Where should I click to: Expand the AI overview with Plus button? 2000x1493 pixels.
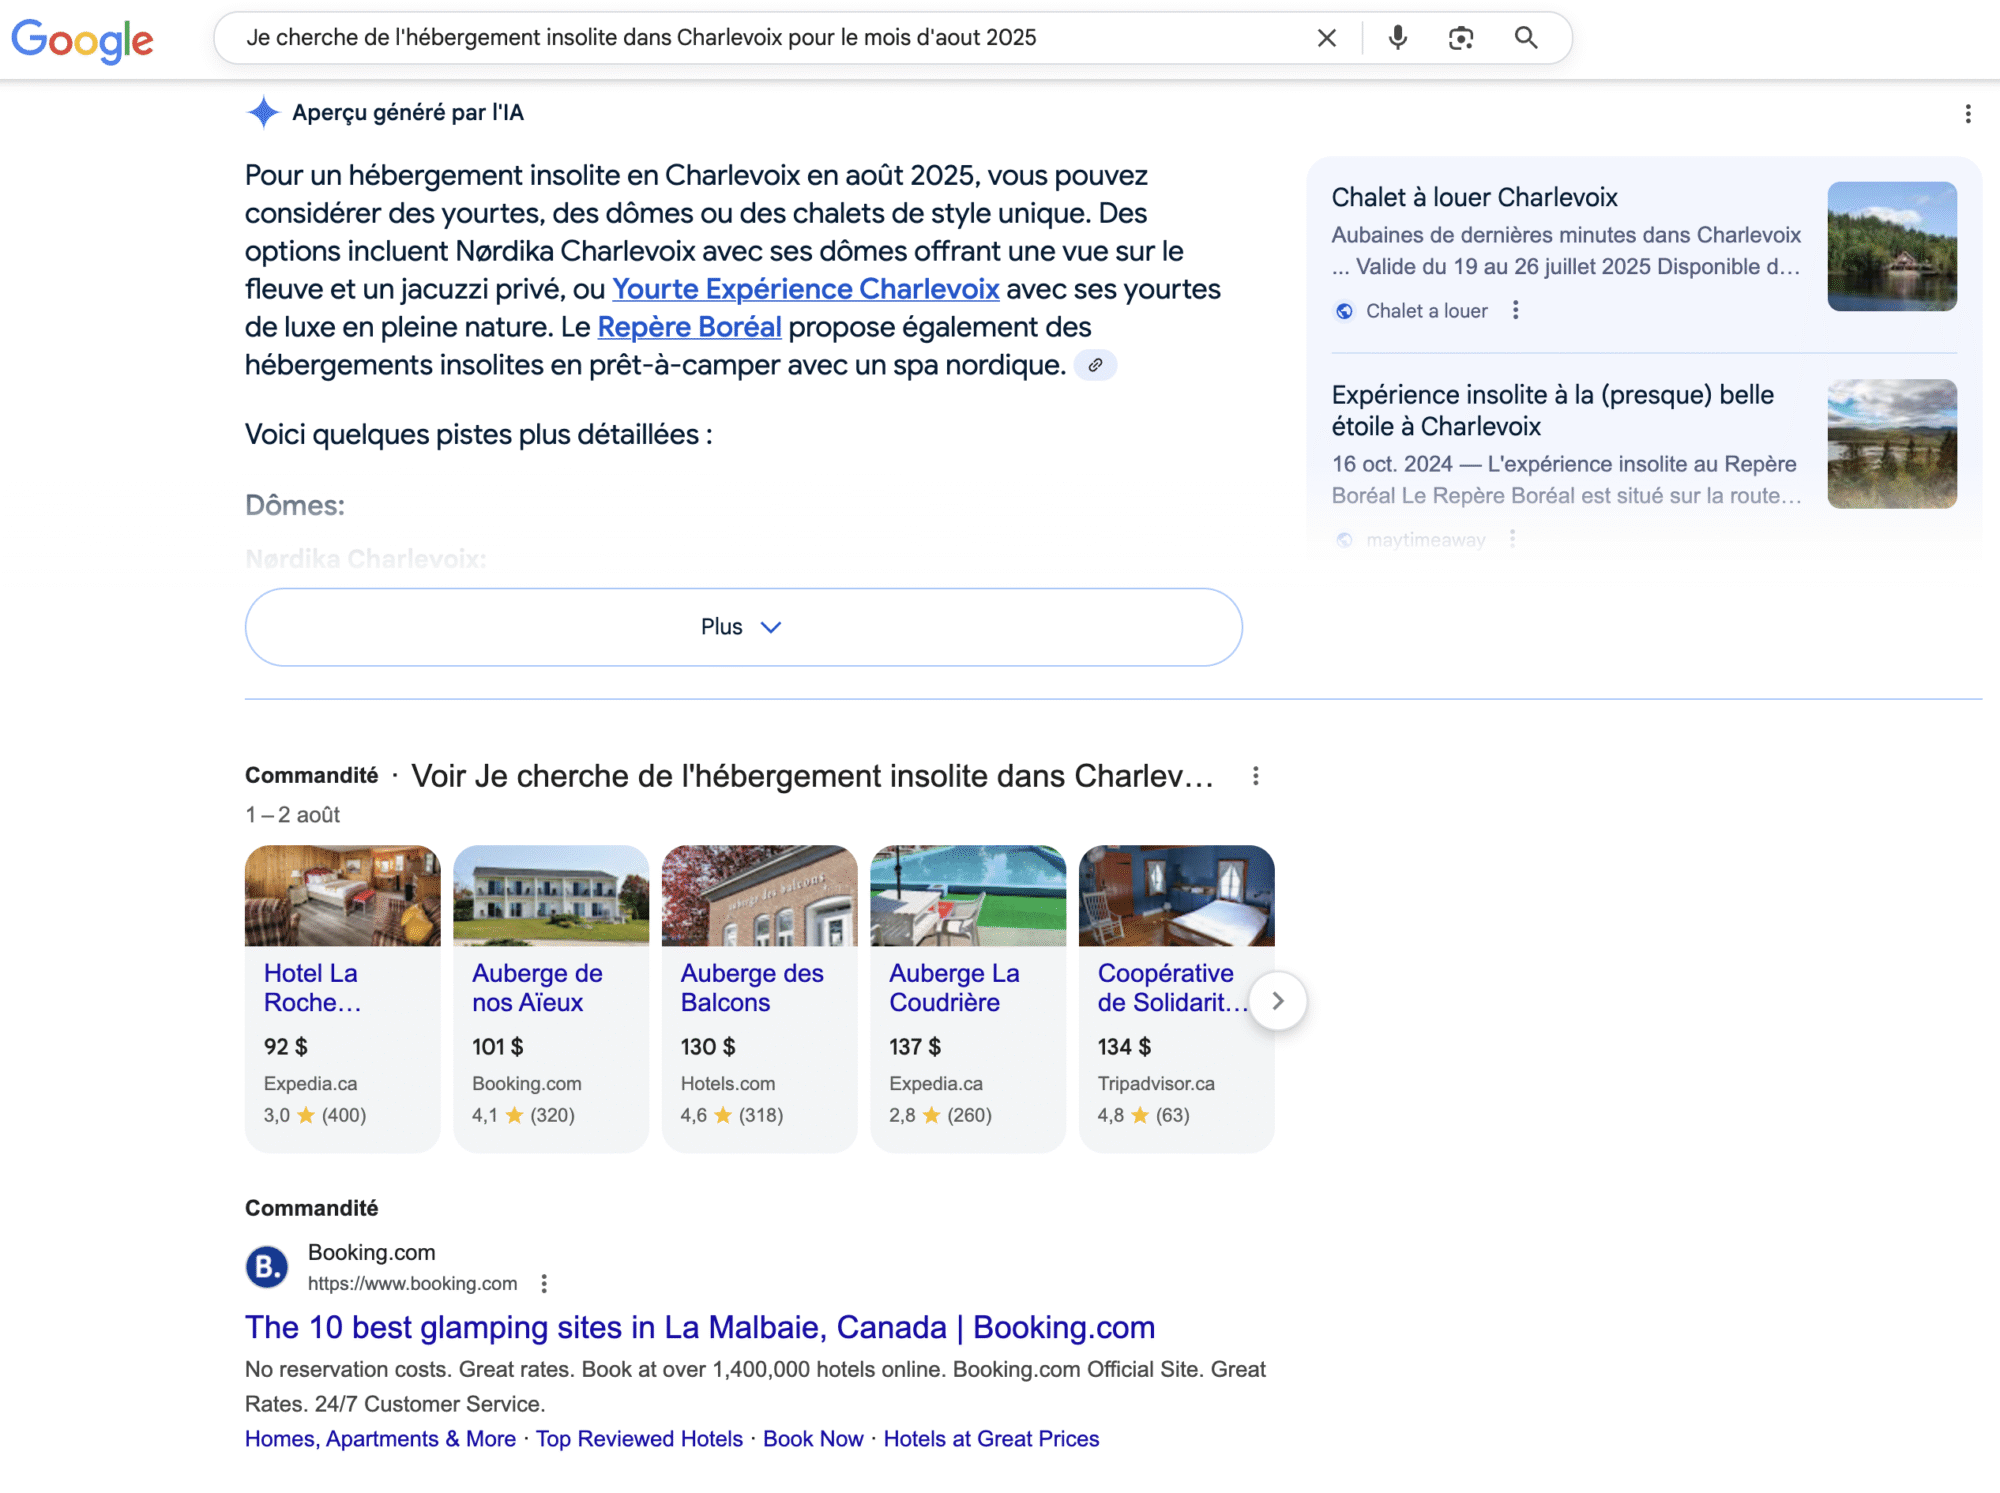tap(744, 627)
